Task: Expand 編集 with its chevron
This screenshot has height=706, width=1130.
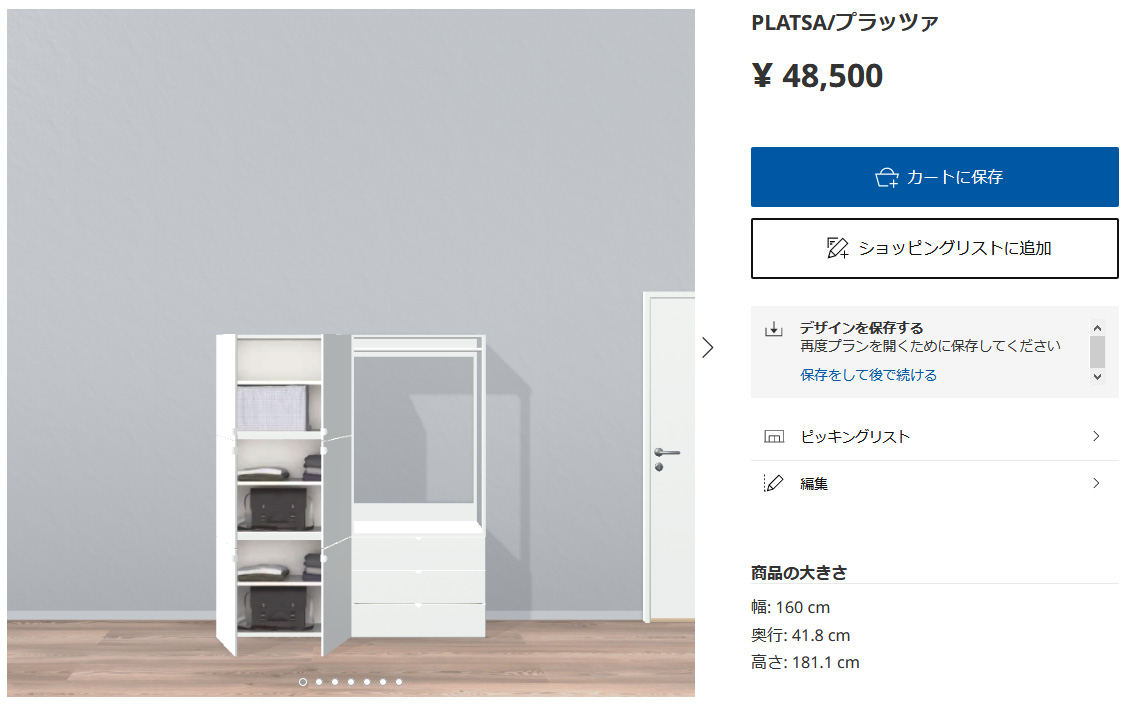Action: 1096,483
